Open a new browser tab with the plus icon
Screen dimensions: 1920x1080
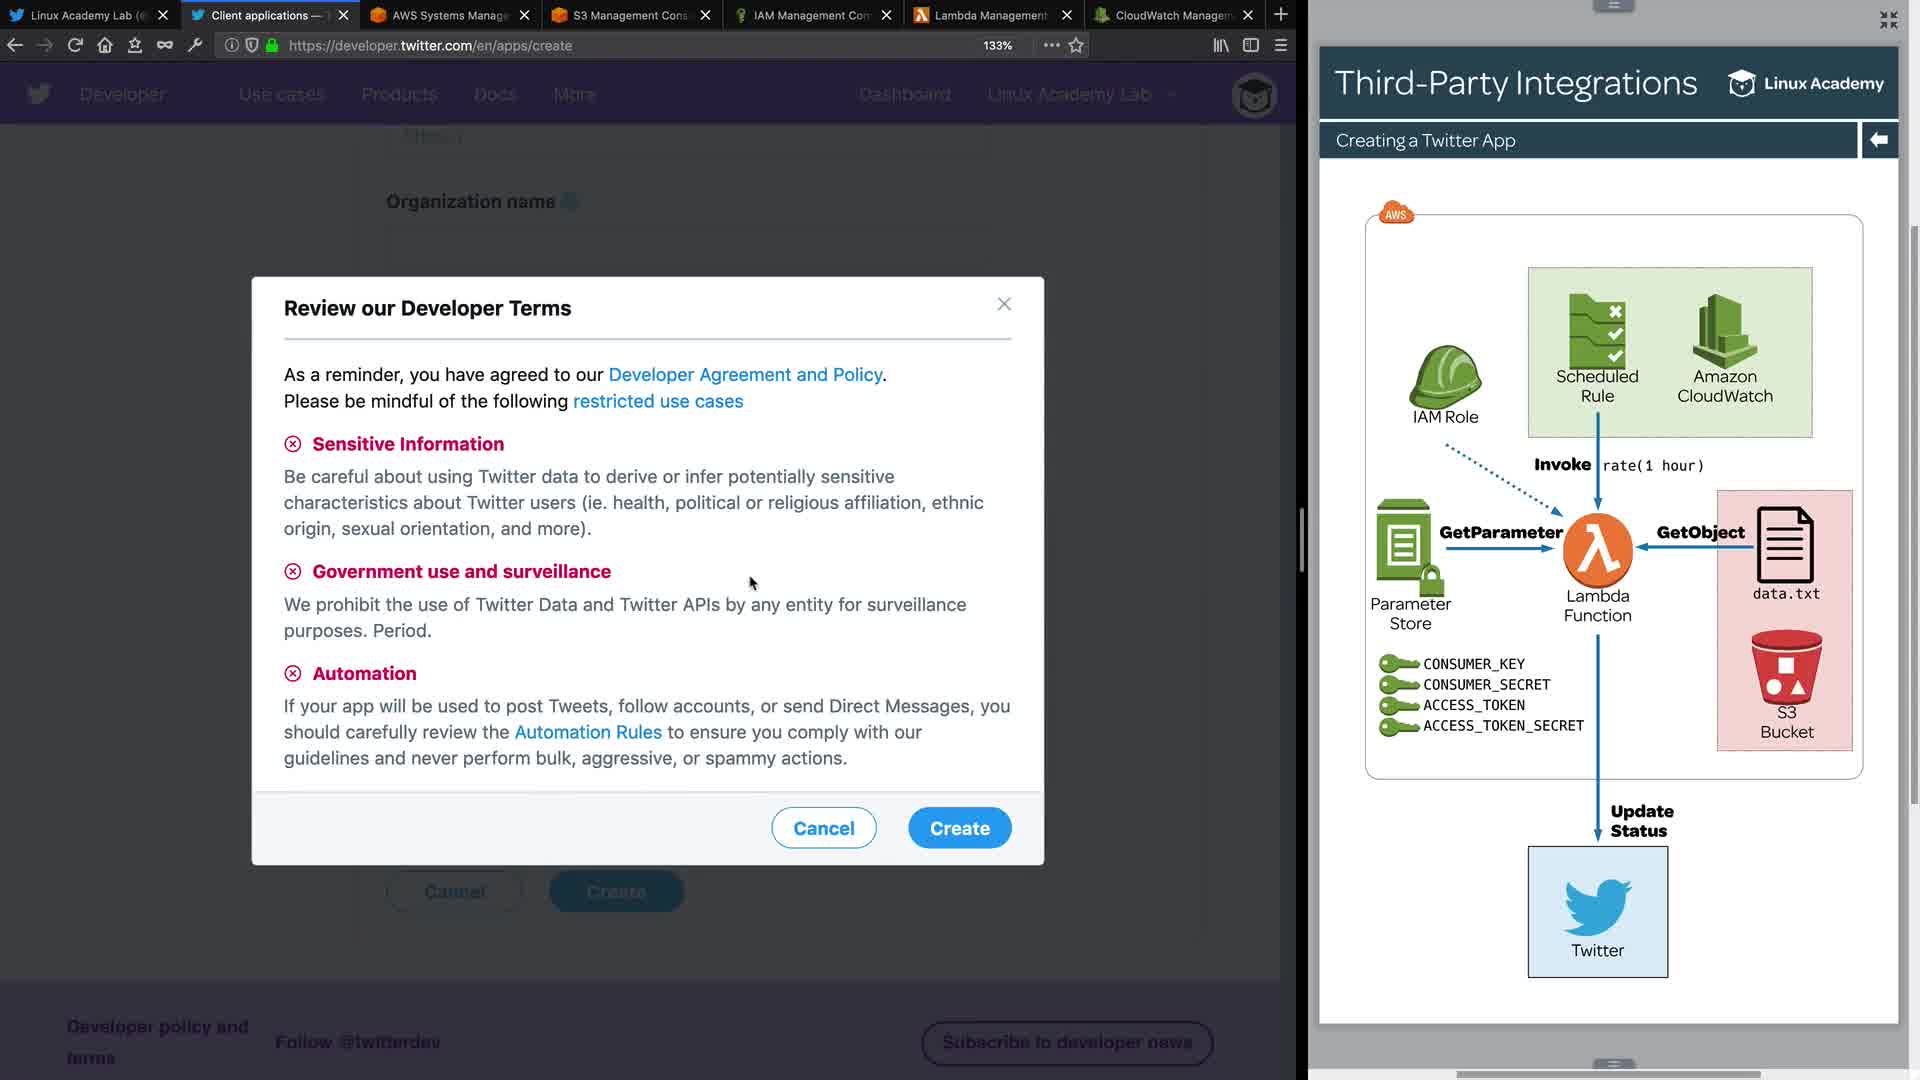pyautogui.click(x=1280, y=15)
